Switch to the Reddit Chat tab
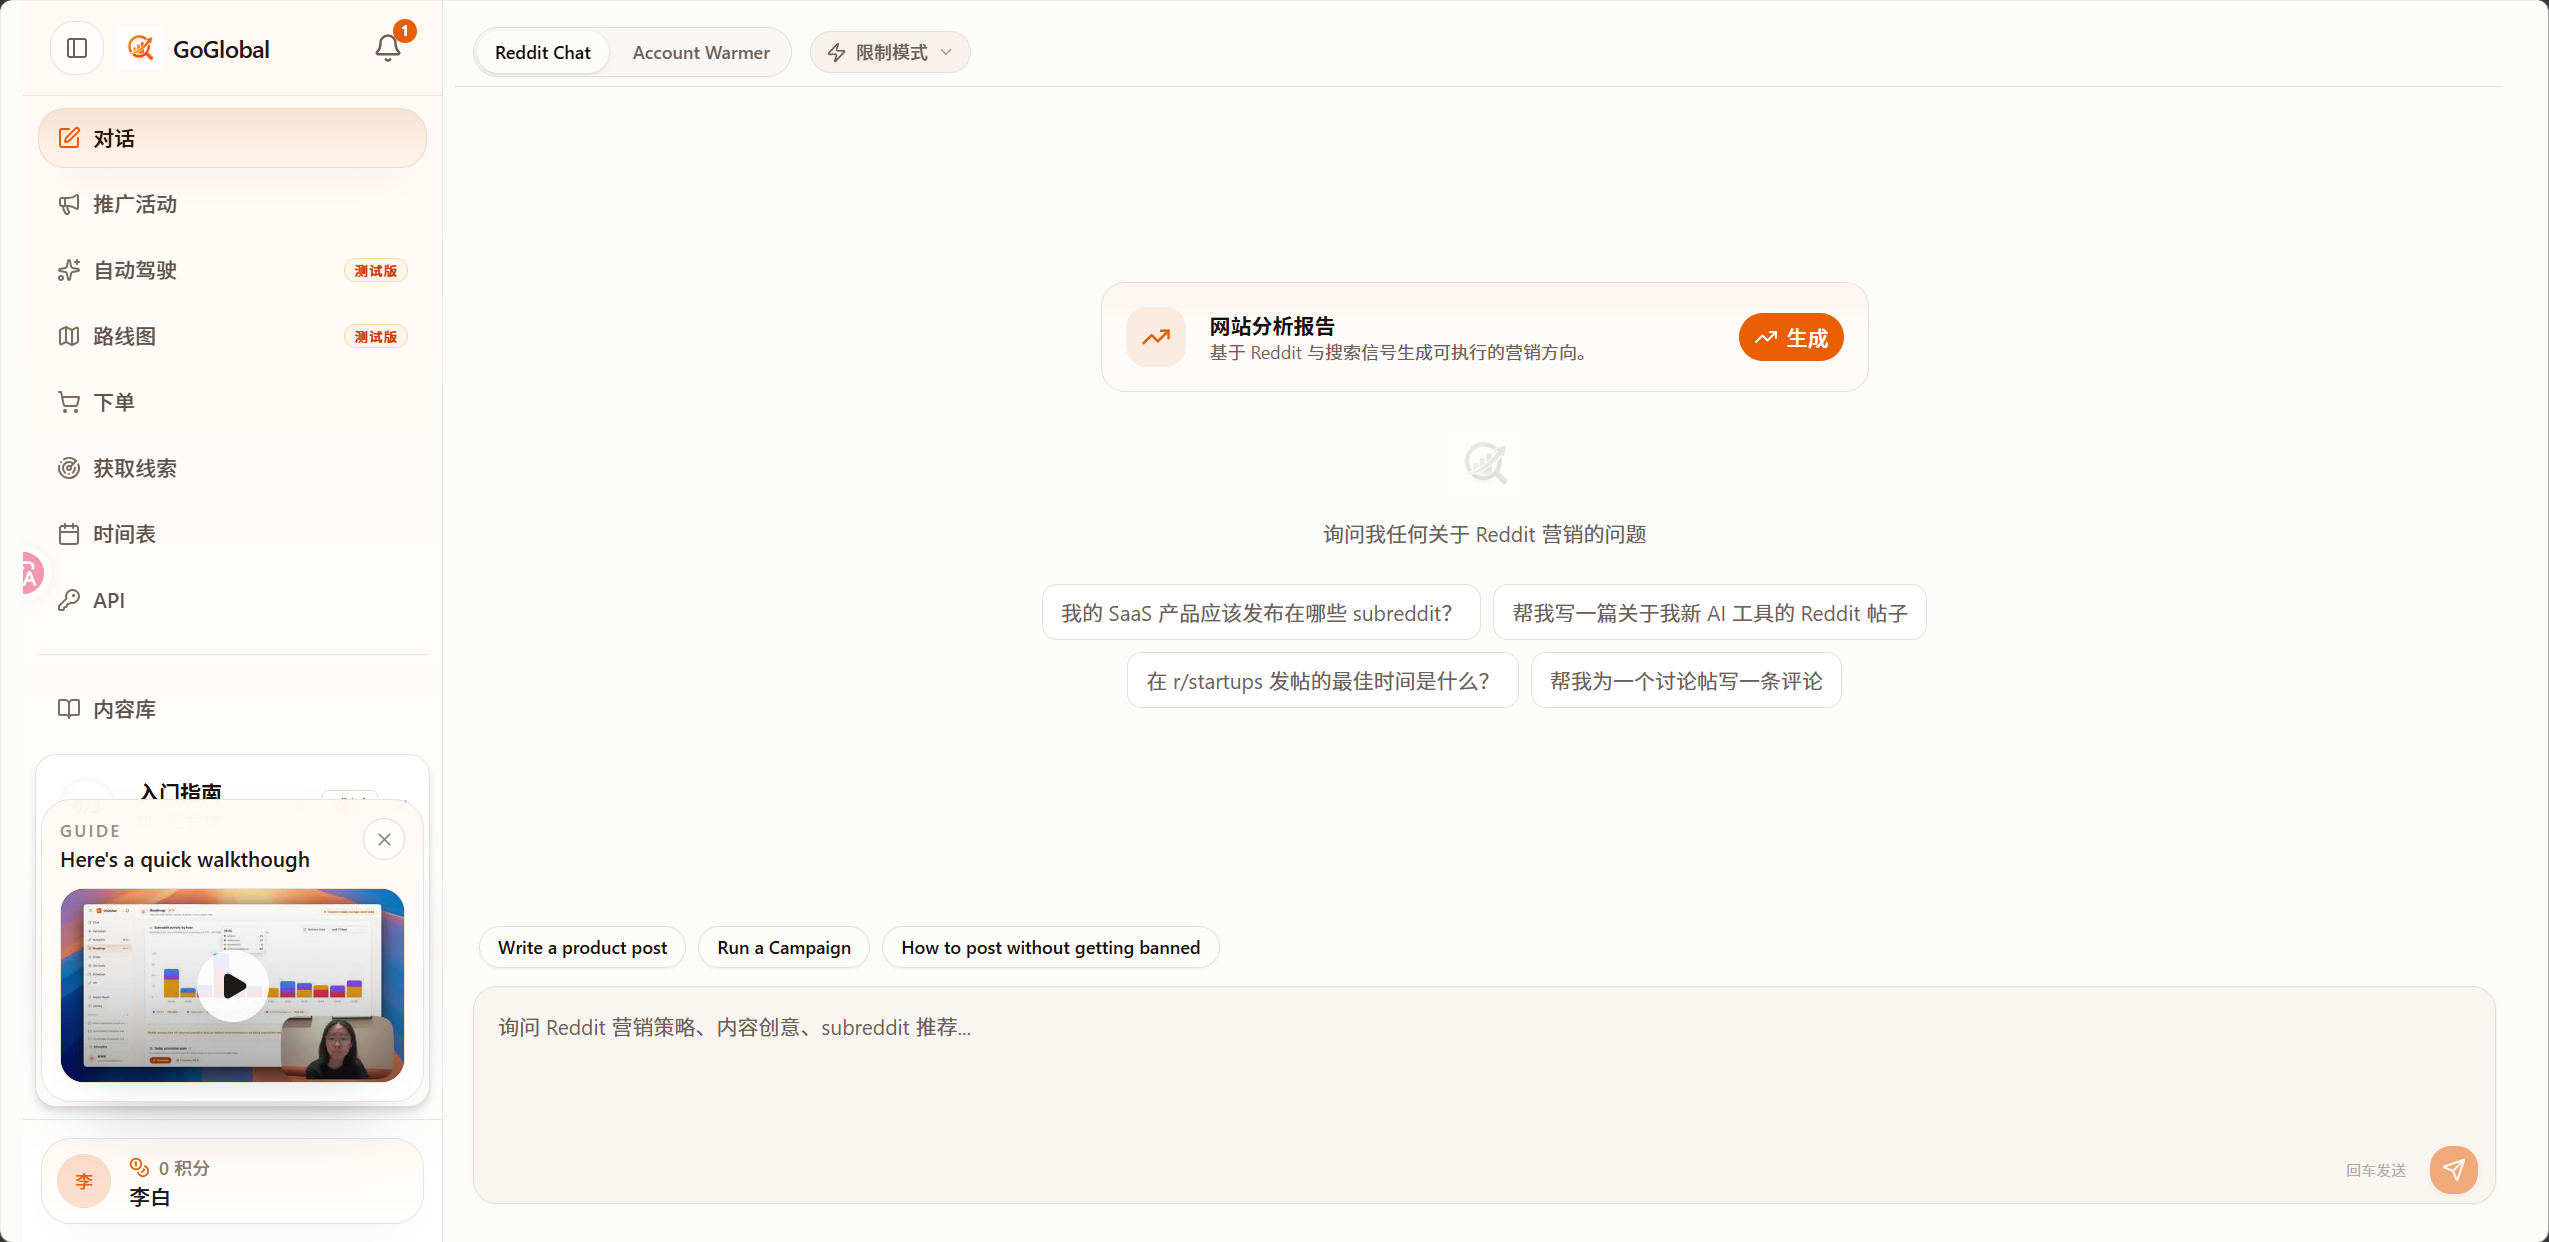Viewport: 2549px width, 1242px height. [x=543, y=52]
